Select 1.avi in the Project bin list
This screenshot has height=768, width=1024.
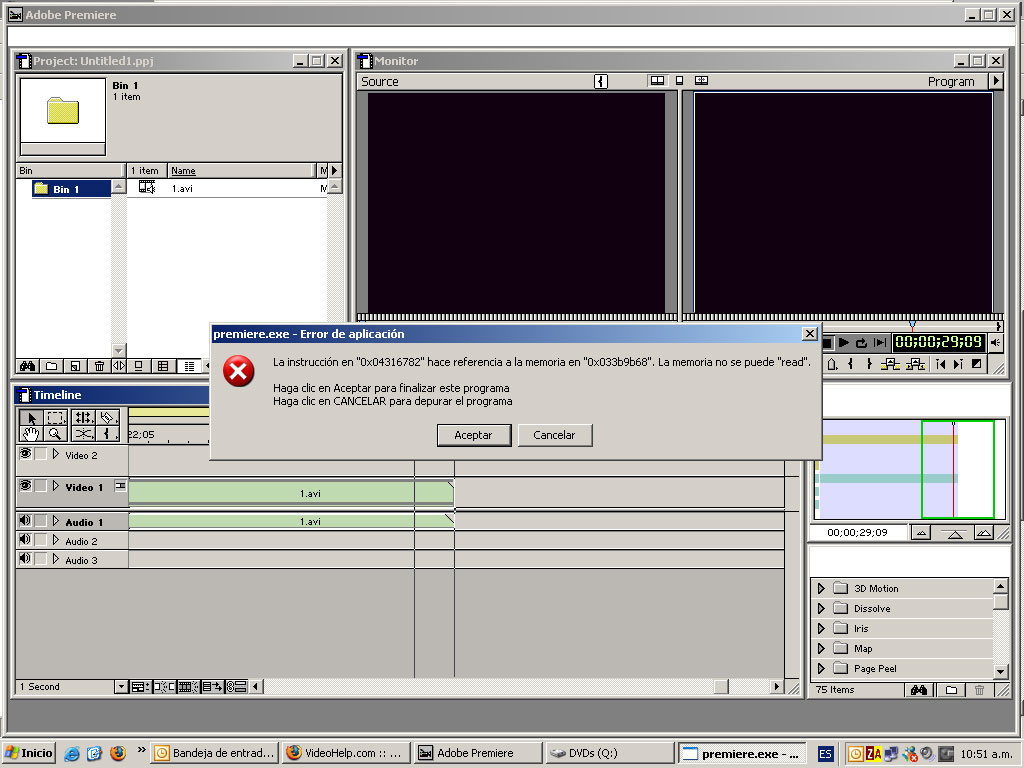coord(182,189)
